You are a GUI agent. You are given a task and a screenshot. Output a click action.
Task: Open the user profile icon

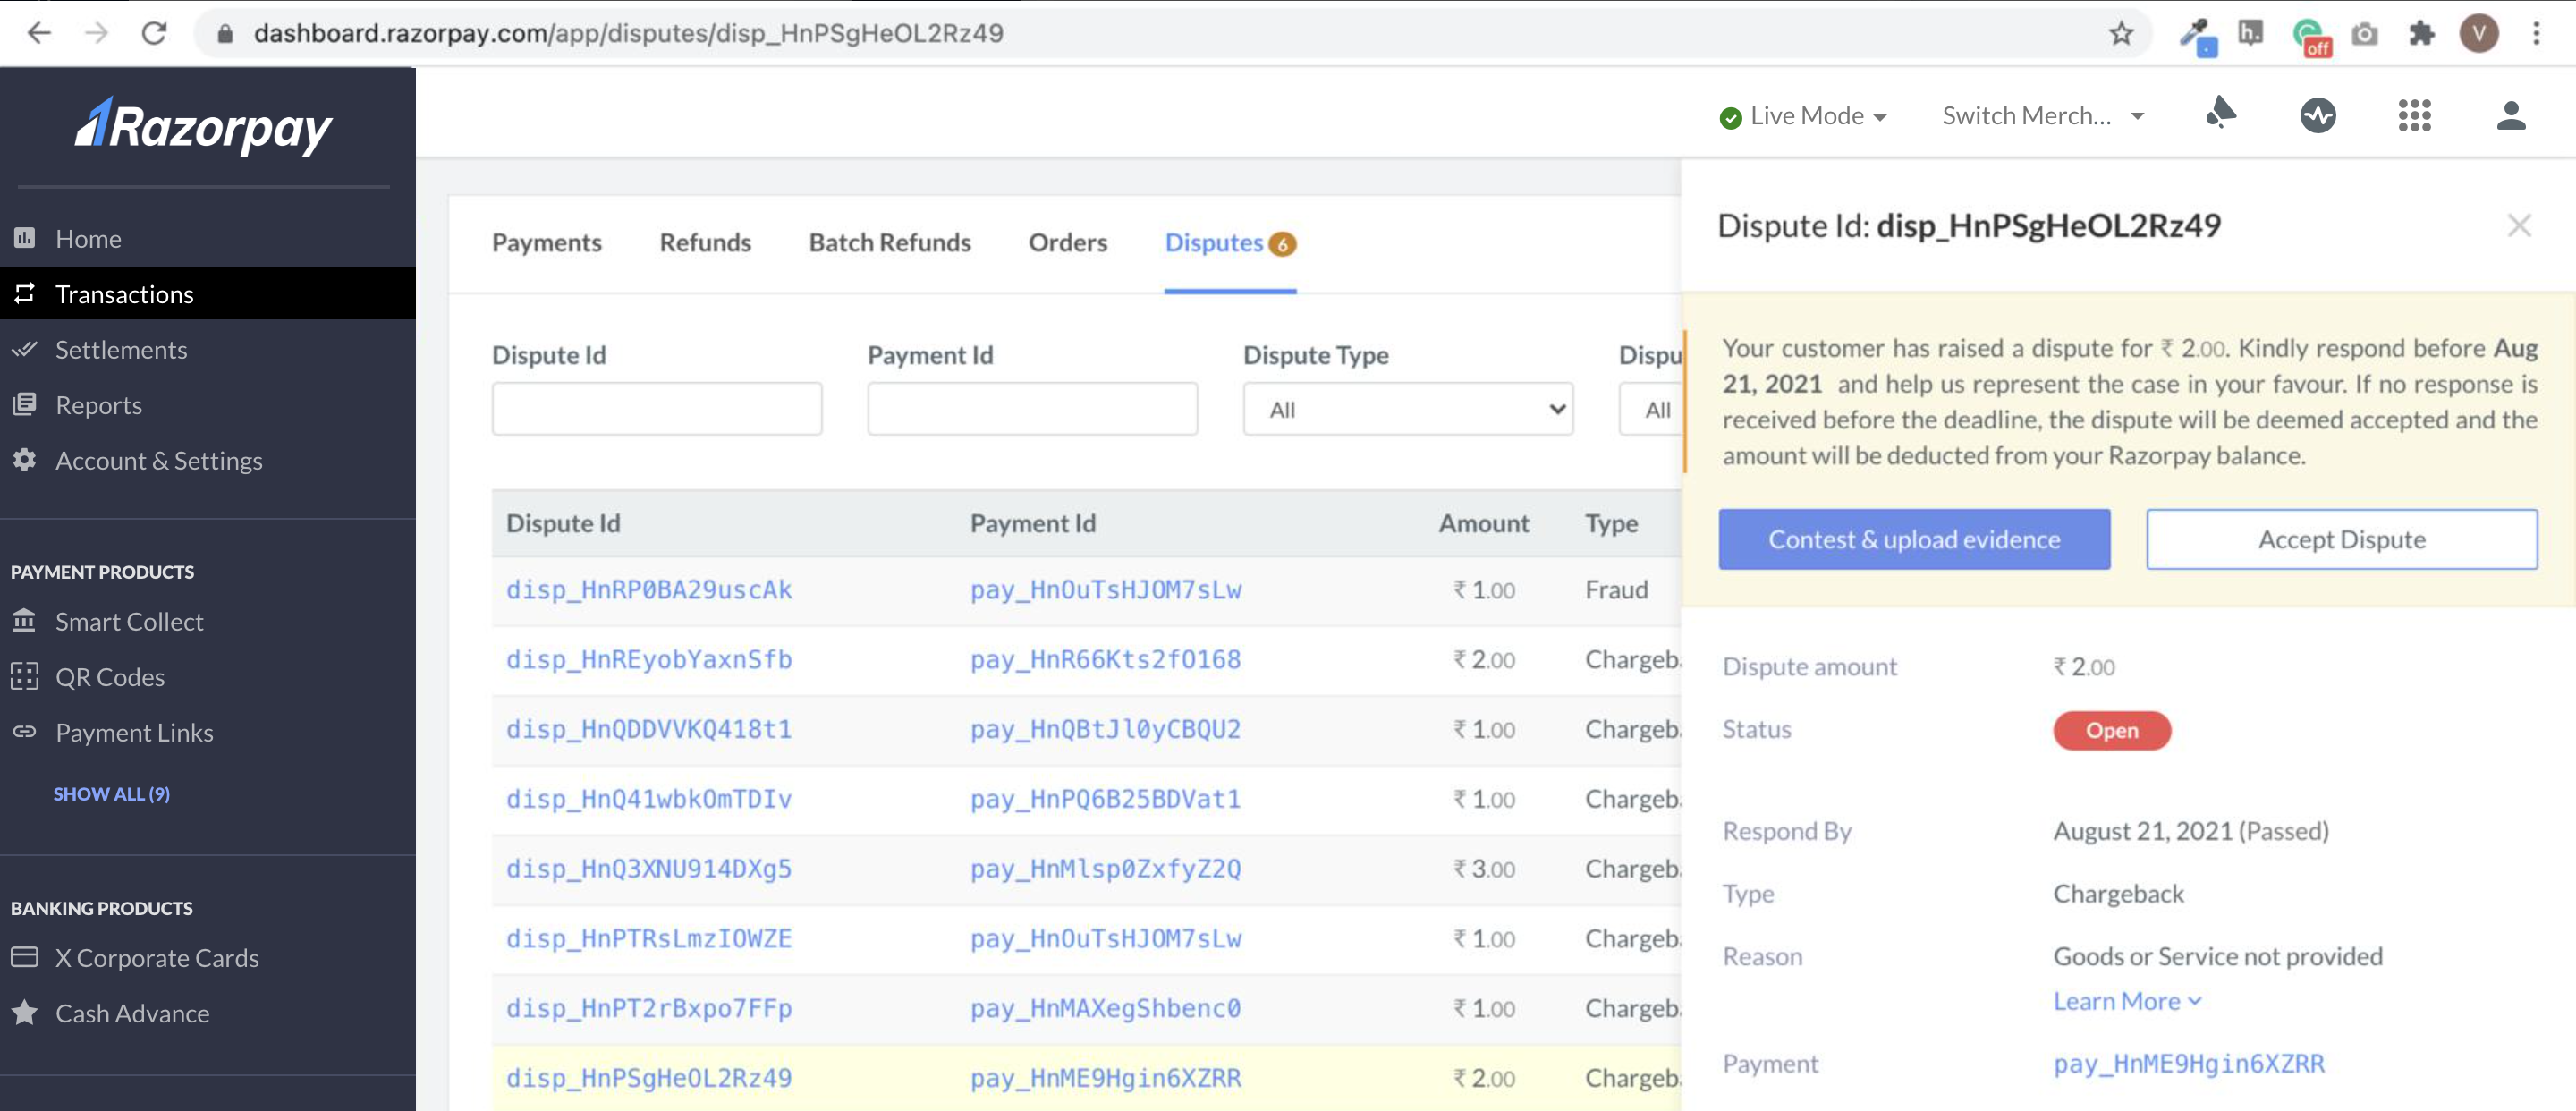click(x=2510, y=116)
